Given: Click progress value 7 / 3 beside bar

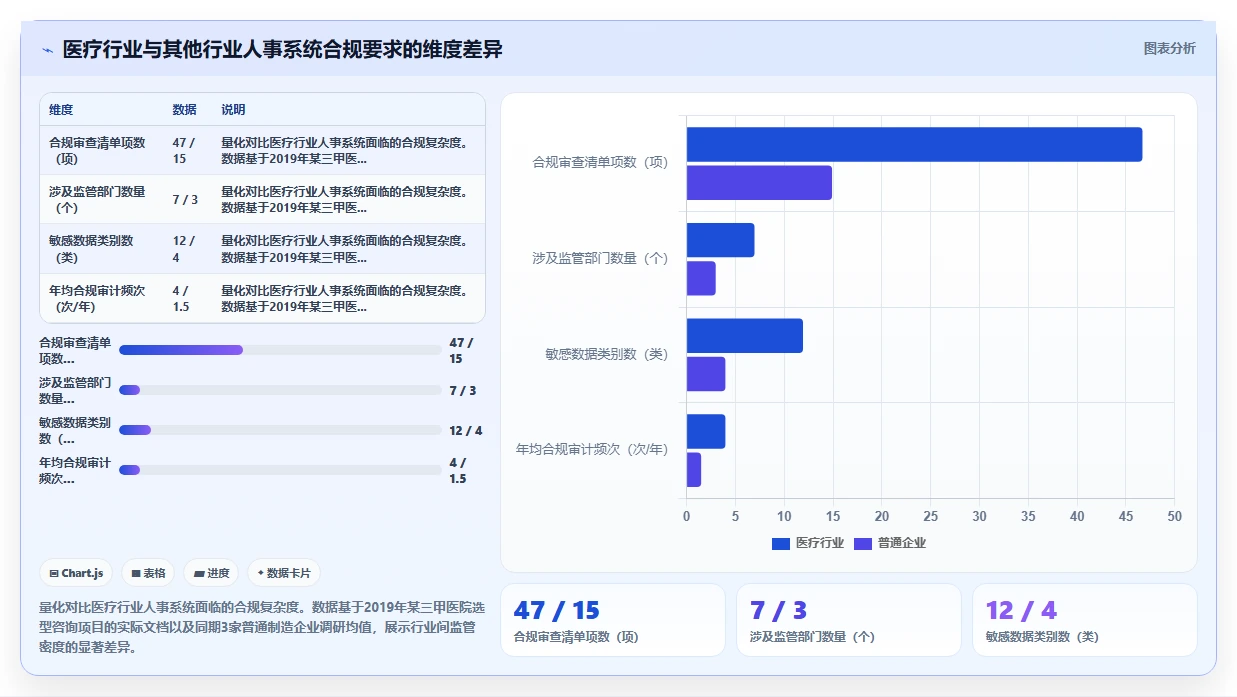Looking at the screenshot, I should click(463, 390).
